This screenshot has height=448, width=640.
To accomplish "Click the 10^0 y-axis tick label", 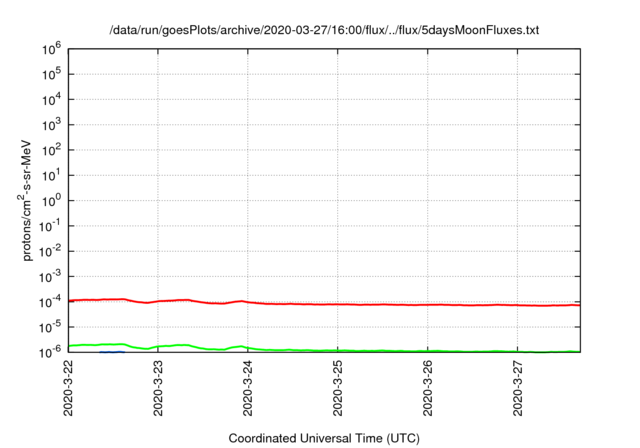I will pos(51,200).
